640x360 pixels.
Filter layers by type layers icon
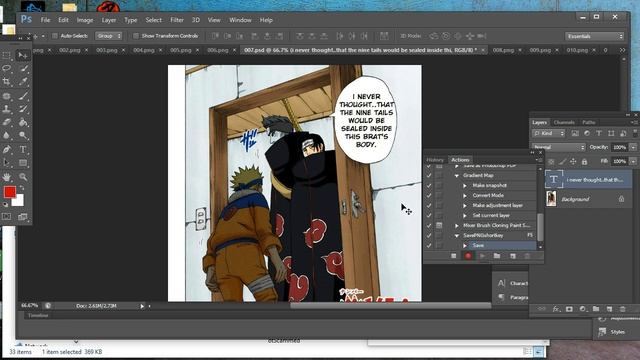tap(599, 133)
